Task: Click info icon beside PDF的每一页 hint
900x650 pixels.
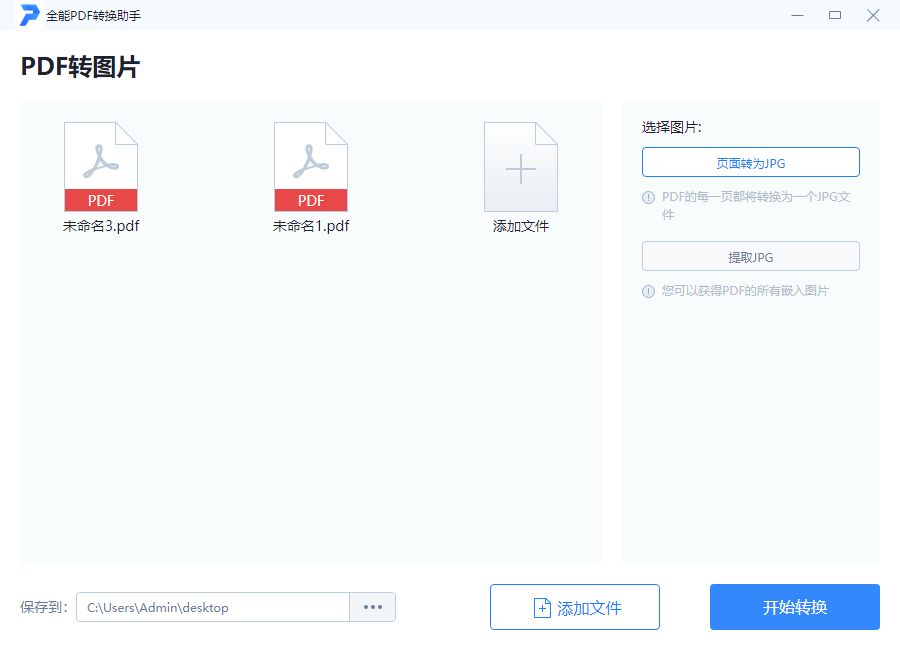Action: [x=648, y=198]
